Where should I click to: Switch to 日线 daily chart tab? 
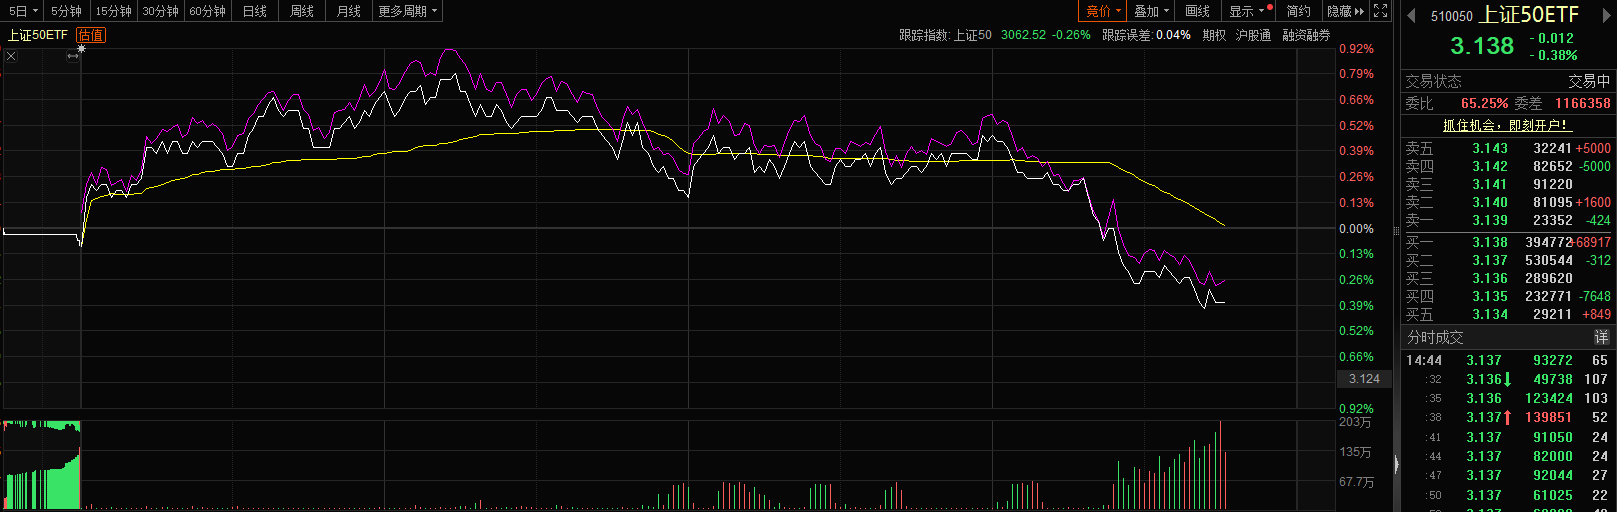point(255,11)
